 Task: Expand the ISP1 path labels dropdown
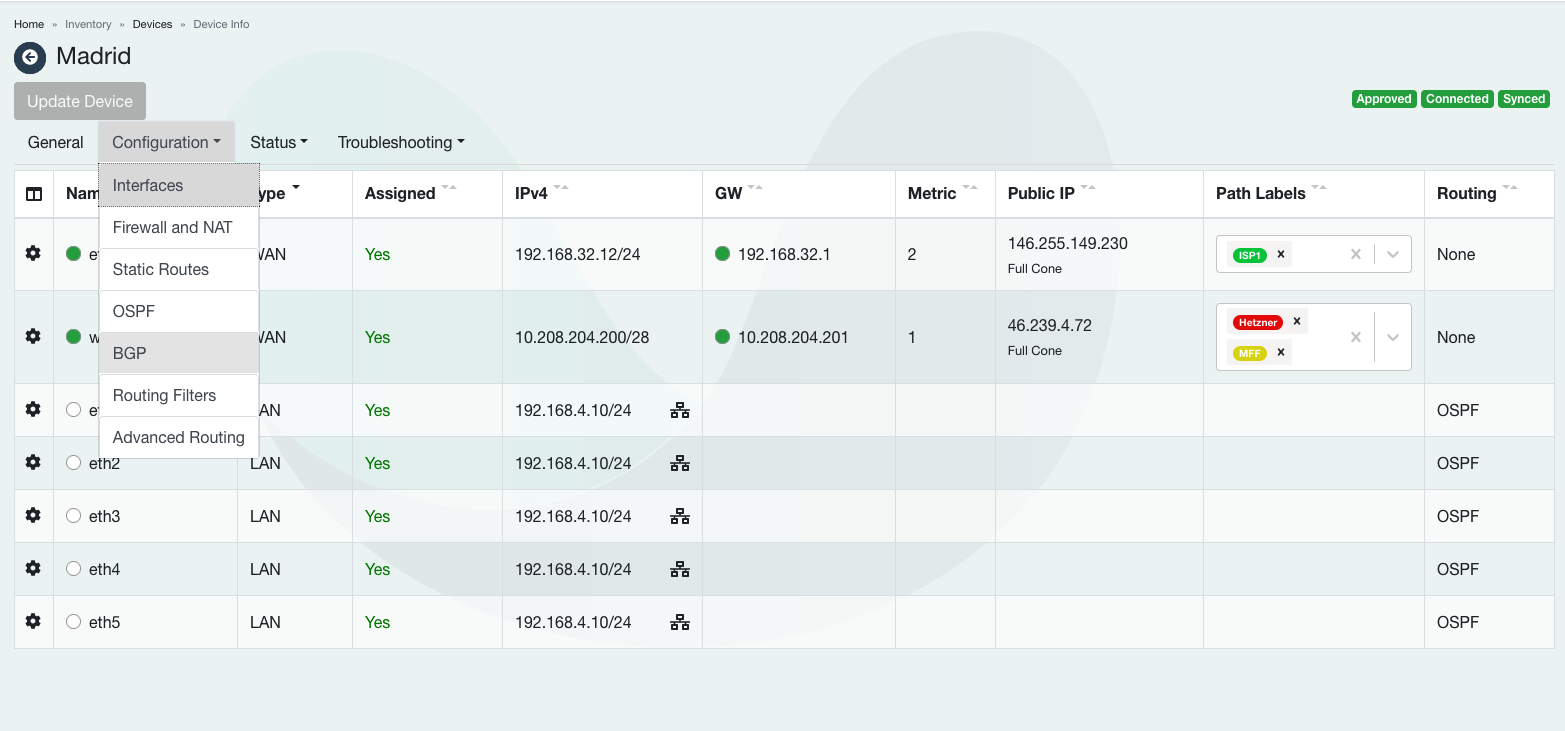pos(1392,254)
